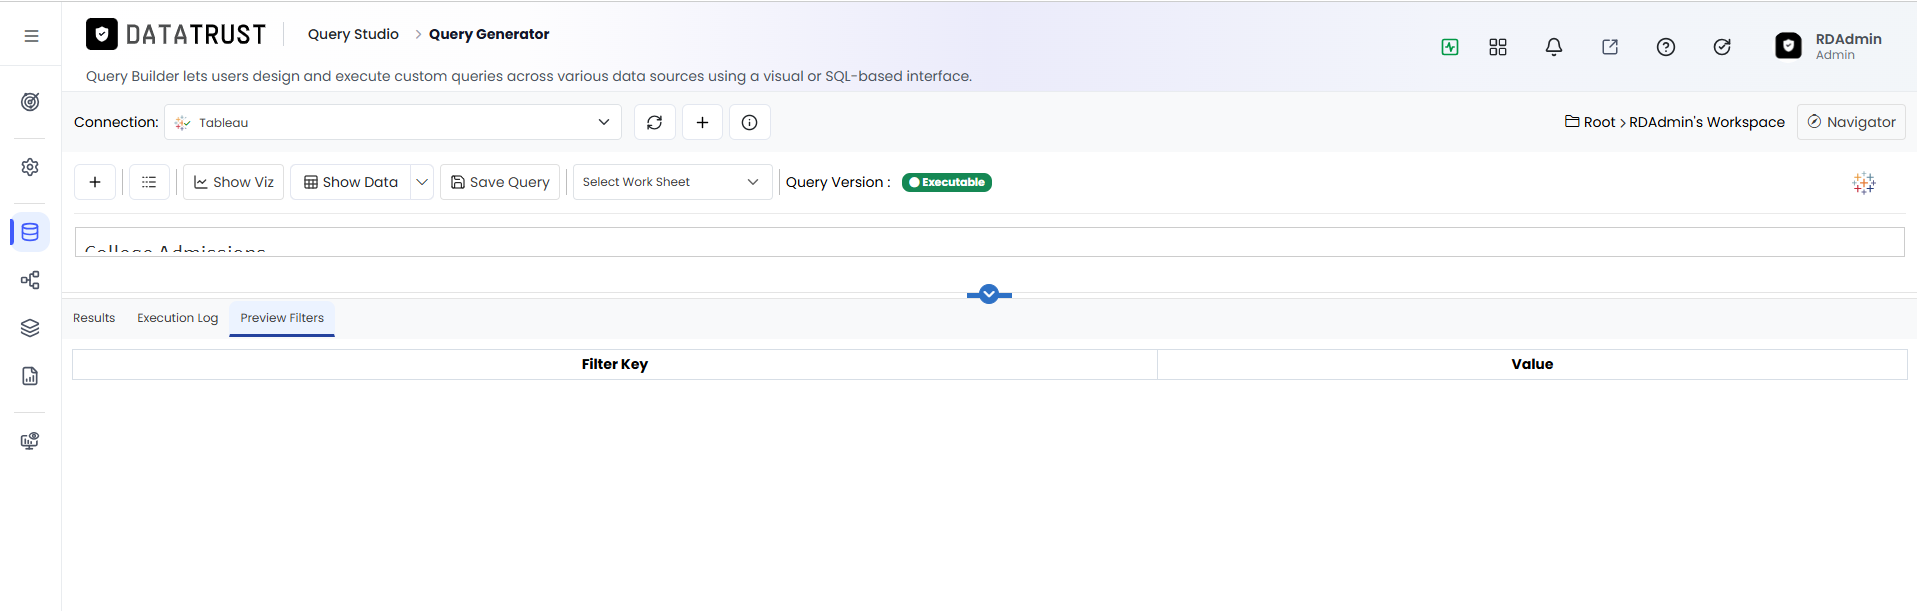Add a new connection with plus button
The height and width of the screenshot is (611, 1917).
click(x=702, y=122)
